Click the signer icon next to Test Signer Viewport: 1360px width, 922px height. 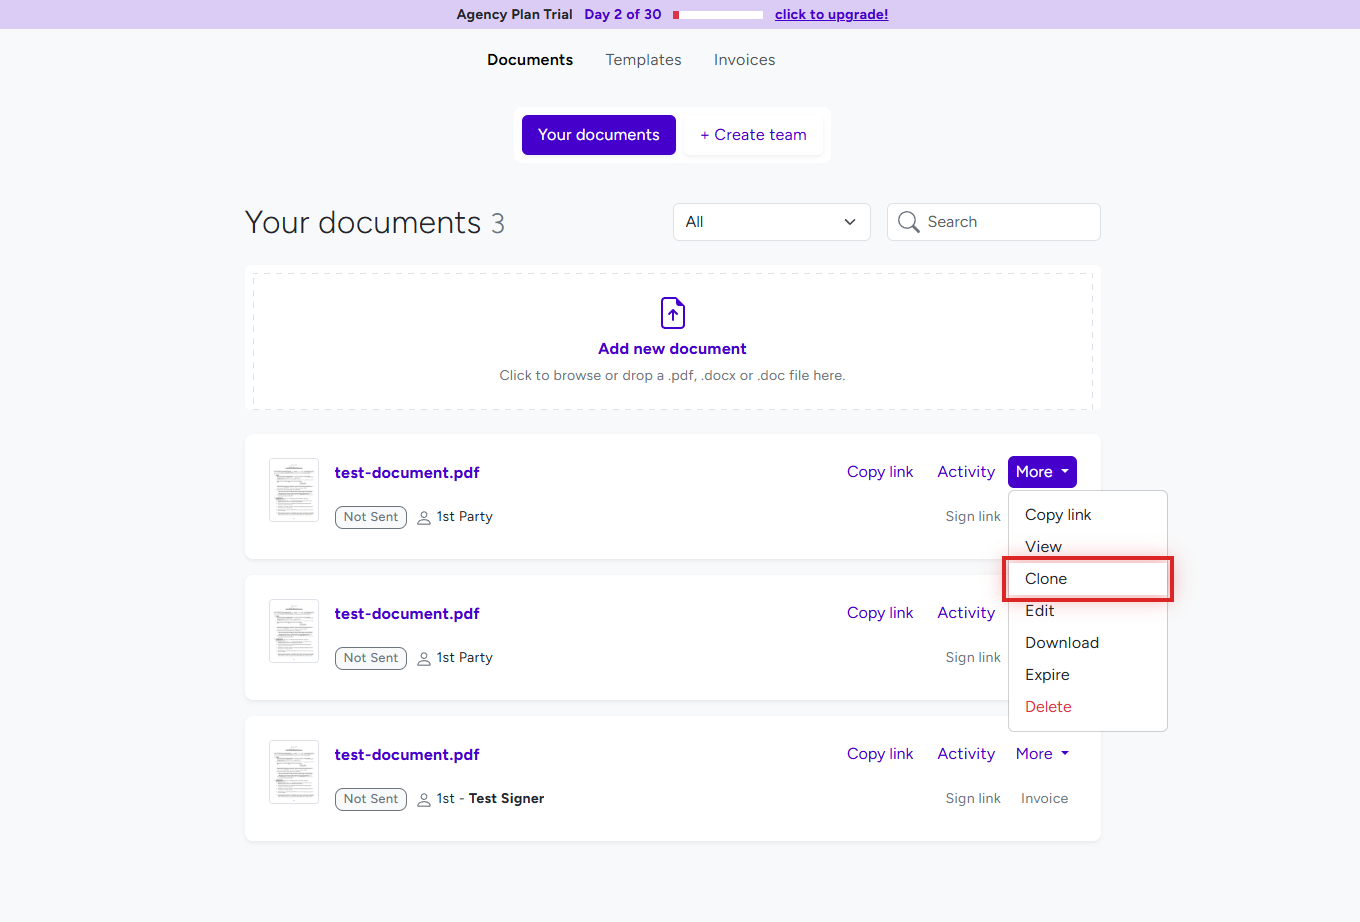426,798
